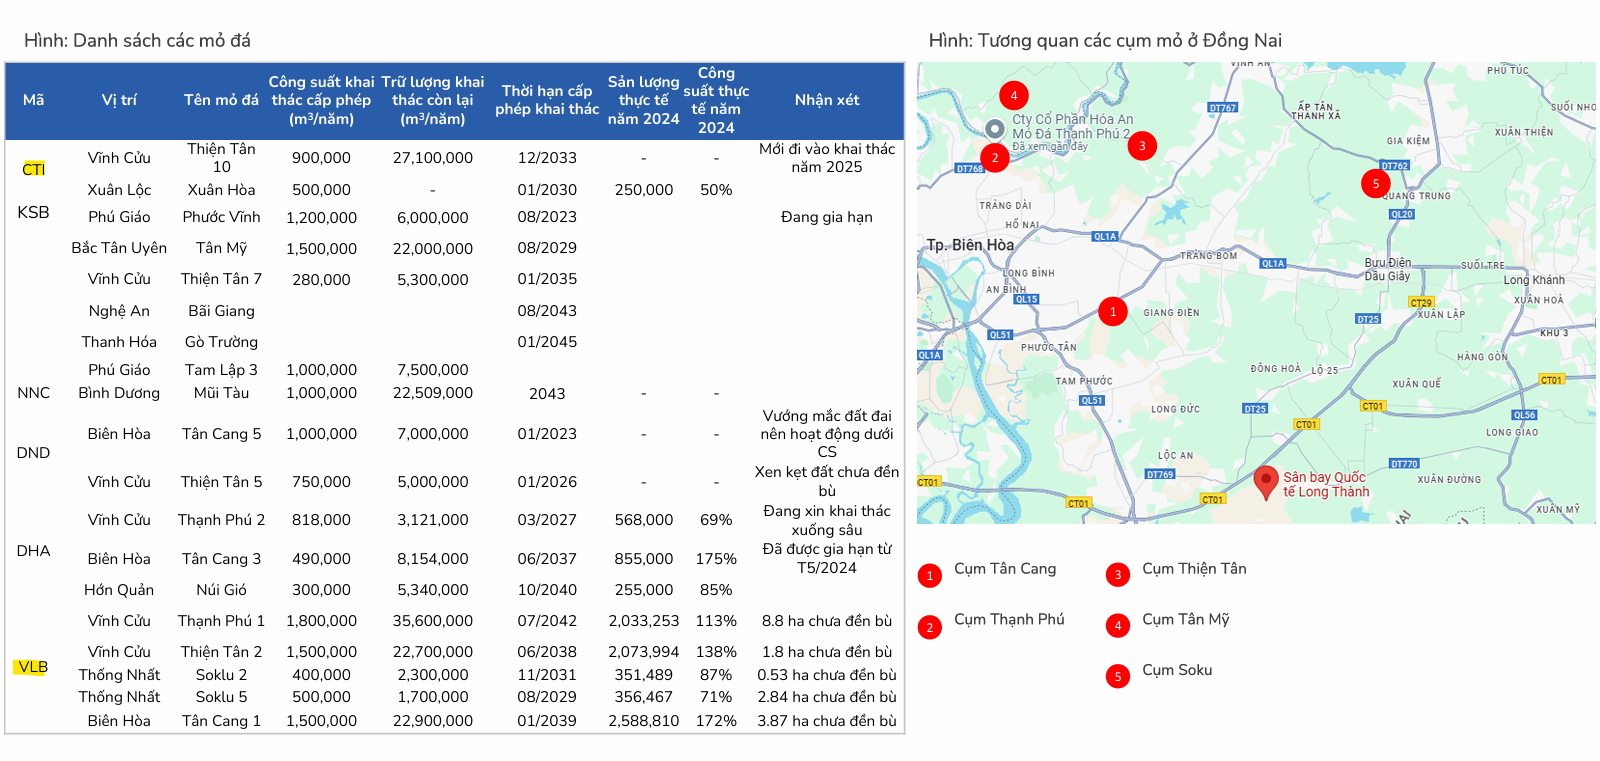
Task: Click the "Cụm Thiện Tân" legend label
Action: coord(1194,569)
